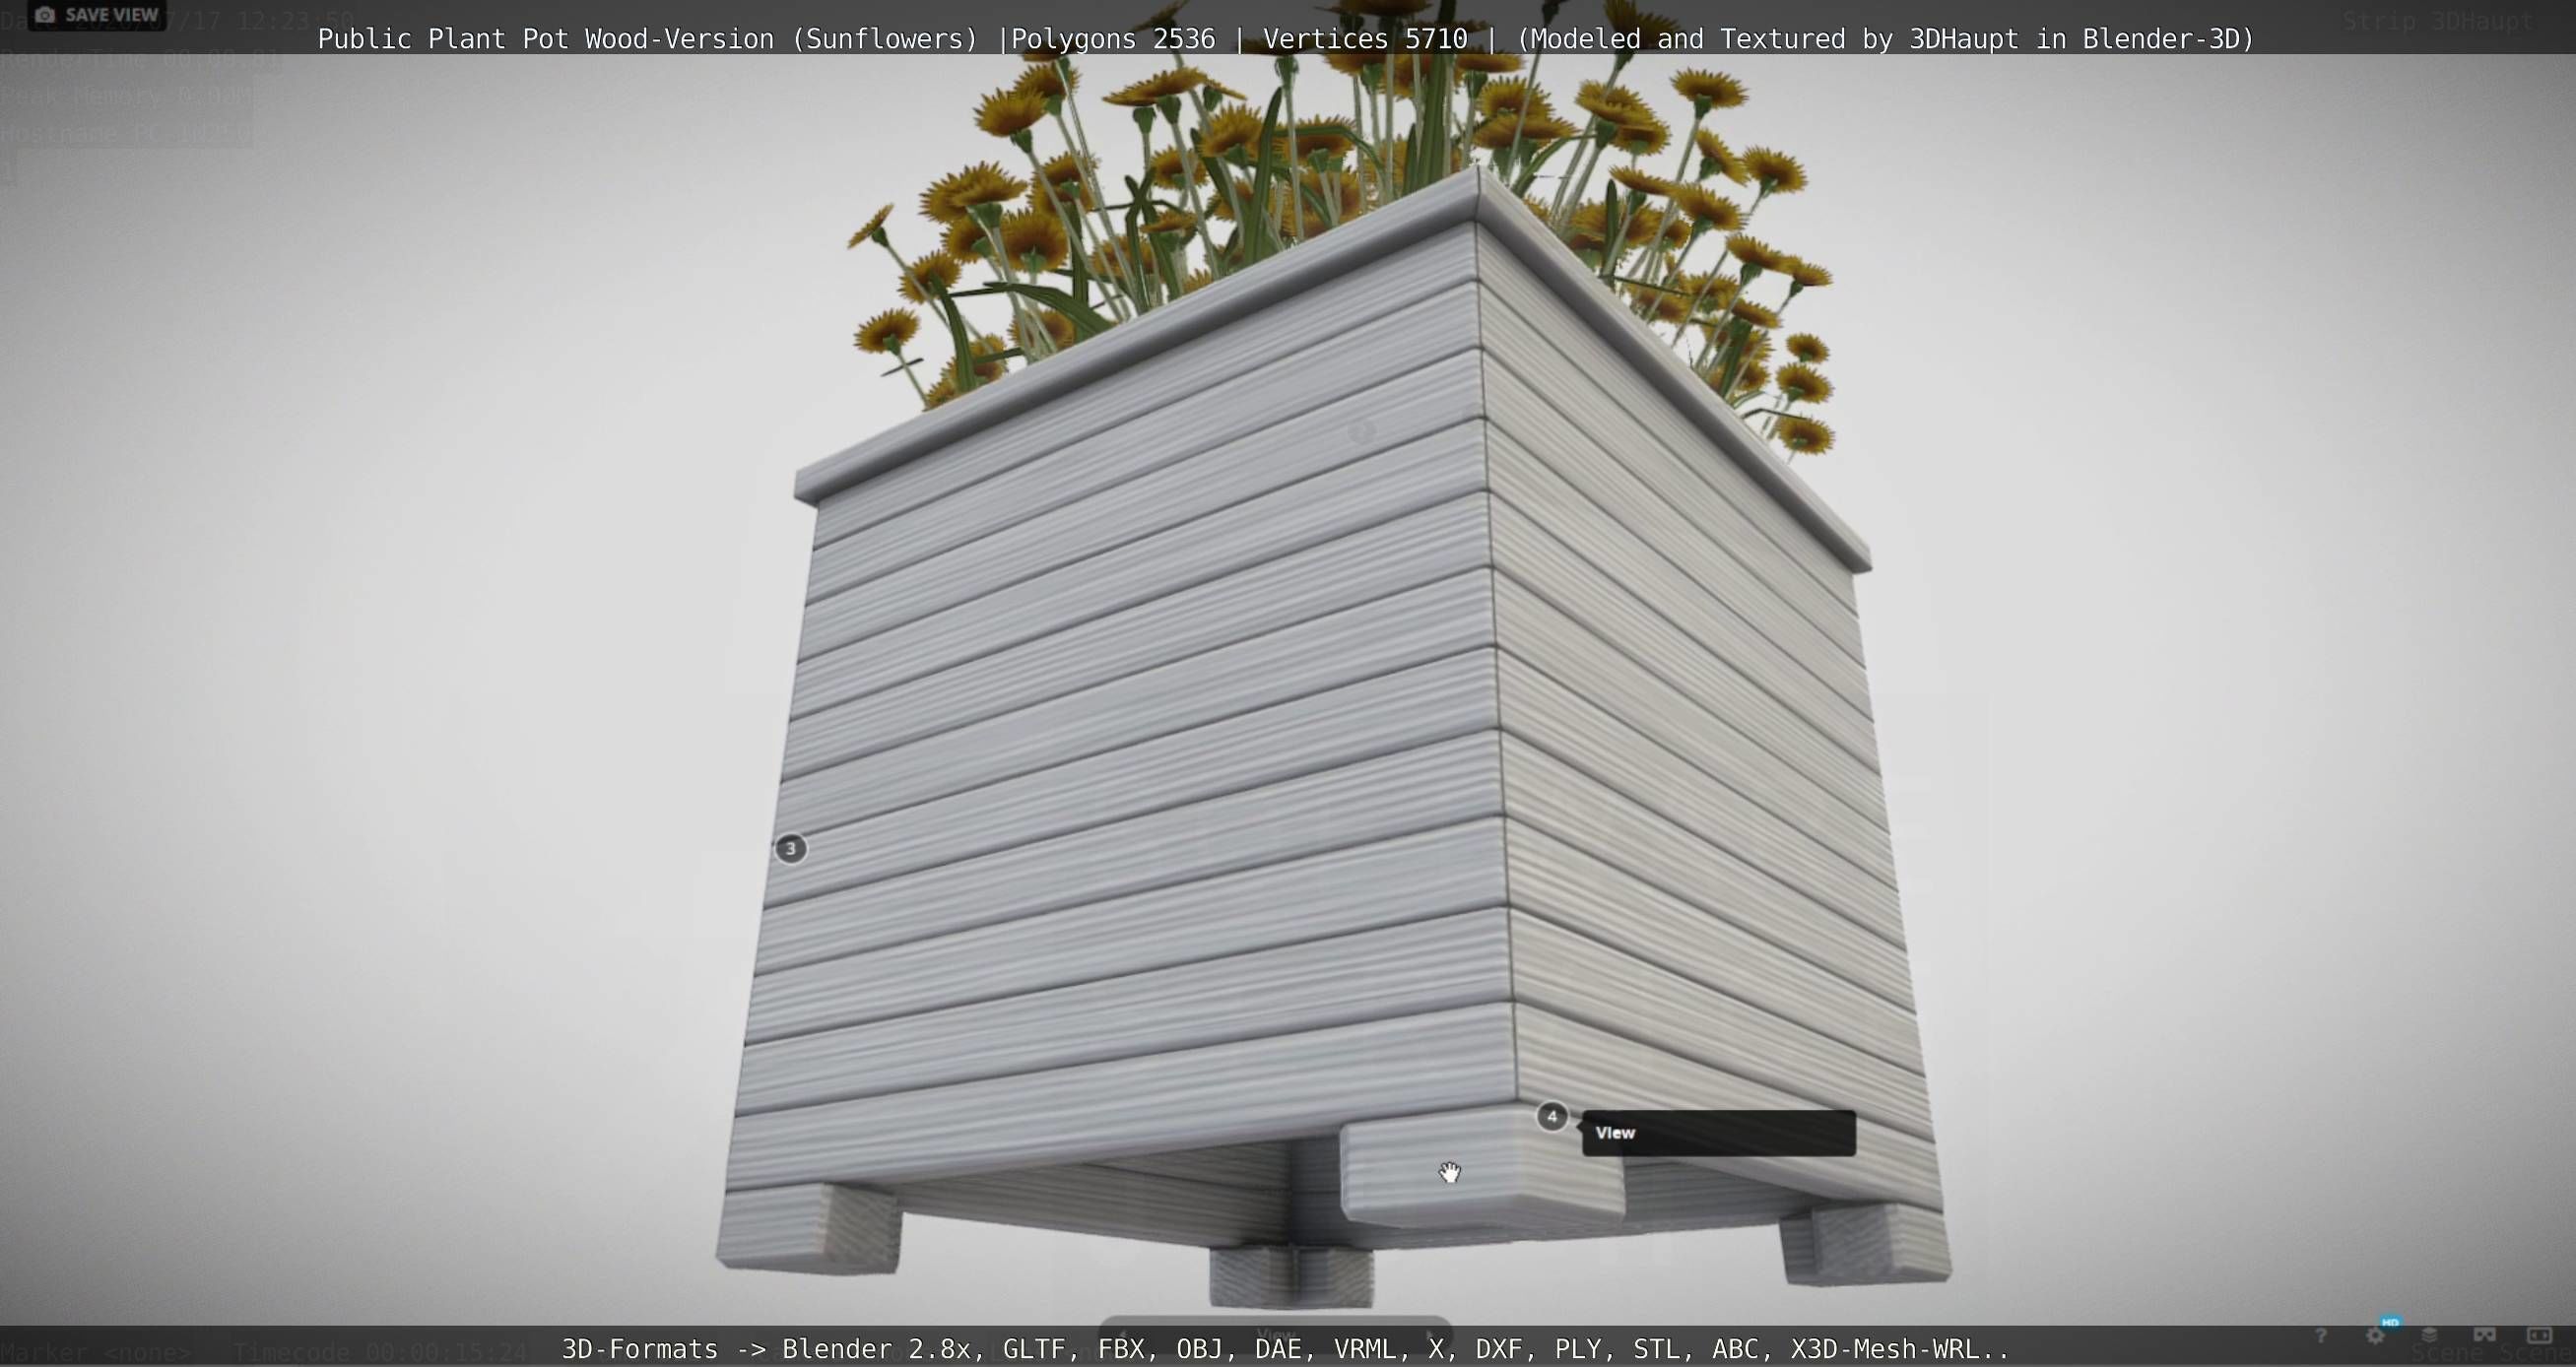Toggle the HD quality badge
The height and width of the screenshot is (1367, 2576).
click(x=2391, y=1322)
